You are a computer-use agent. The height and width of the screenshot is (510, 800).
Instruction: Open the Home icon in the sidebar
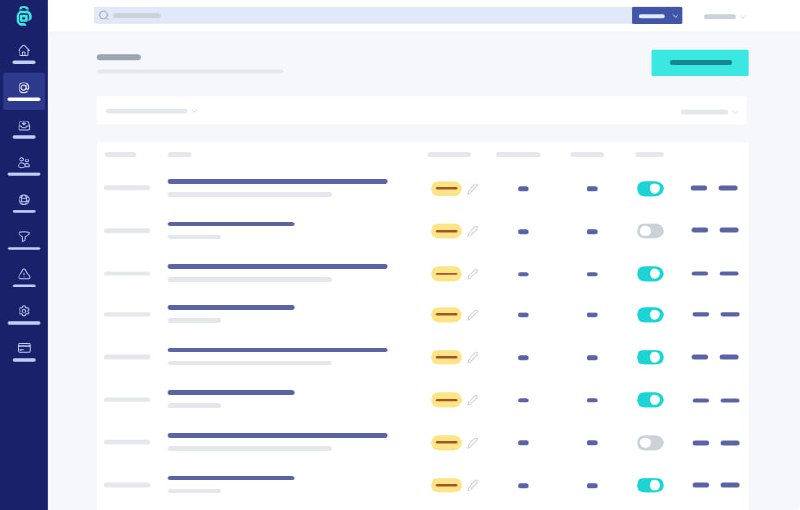(24, 51)
